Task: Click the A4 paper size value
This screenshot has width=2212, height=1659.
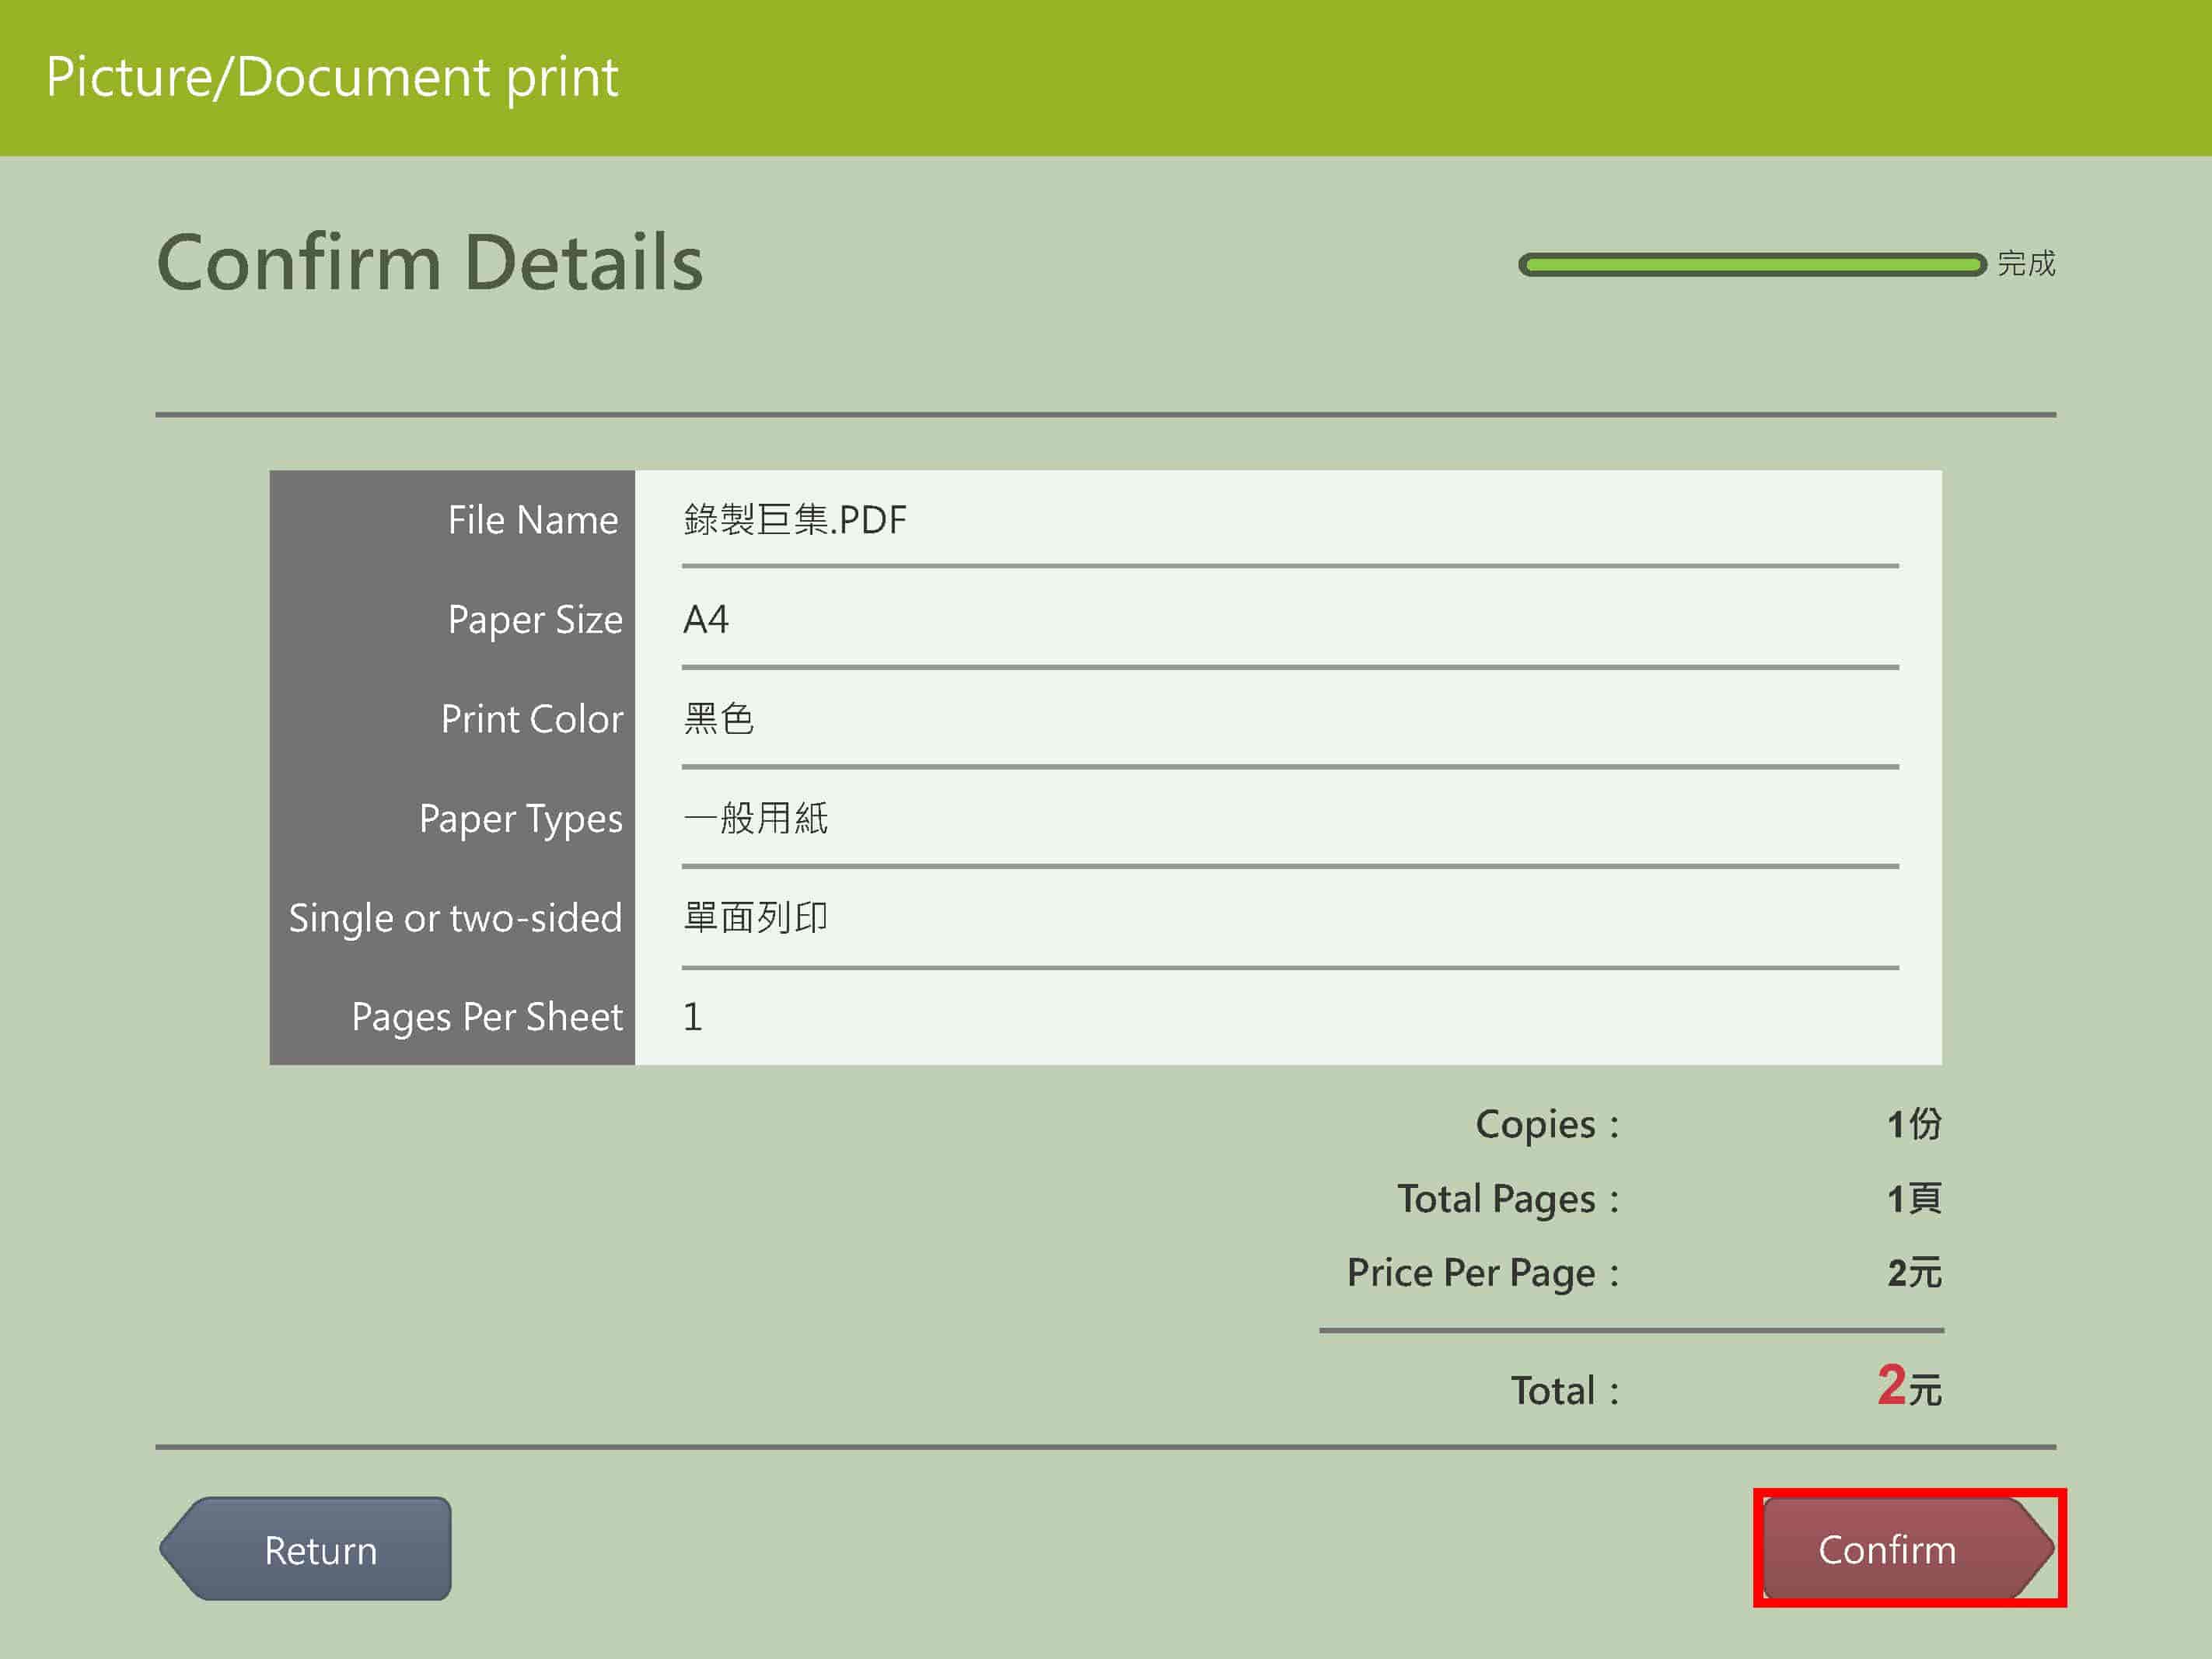Action: pyautogui.click(x=706, y=620)
